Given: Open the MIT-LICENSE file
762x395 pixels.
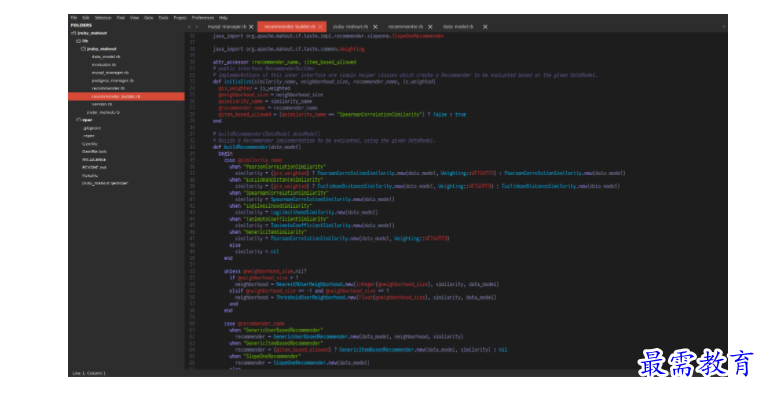Looking at the screenshot, I should (94, 159).
